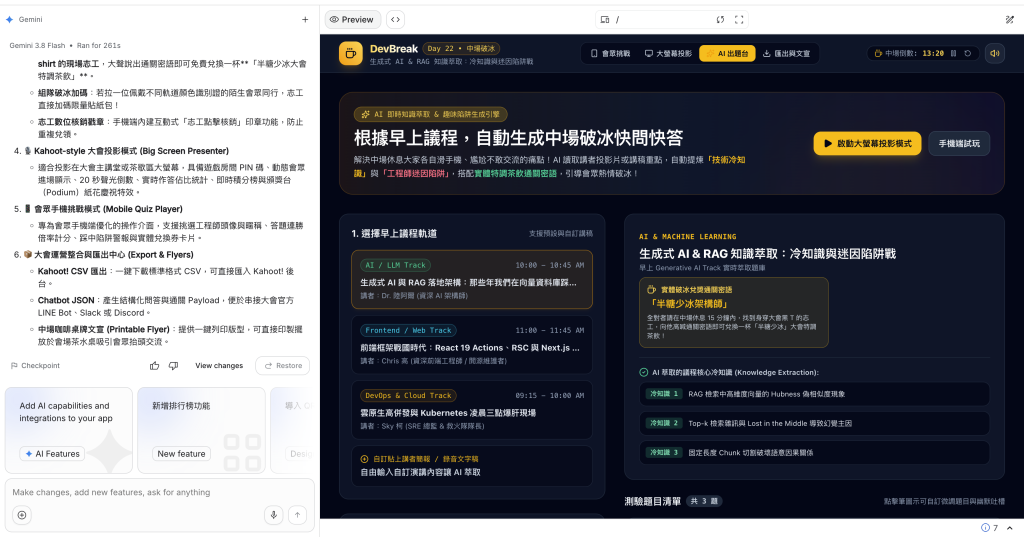This screenshot has width=1024, height=537.
Task: Switch to the Preview tab
Action: click(353, 20)
